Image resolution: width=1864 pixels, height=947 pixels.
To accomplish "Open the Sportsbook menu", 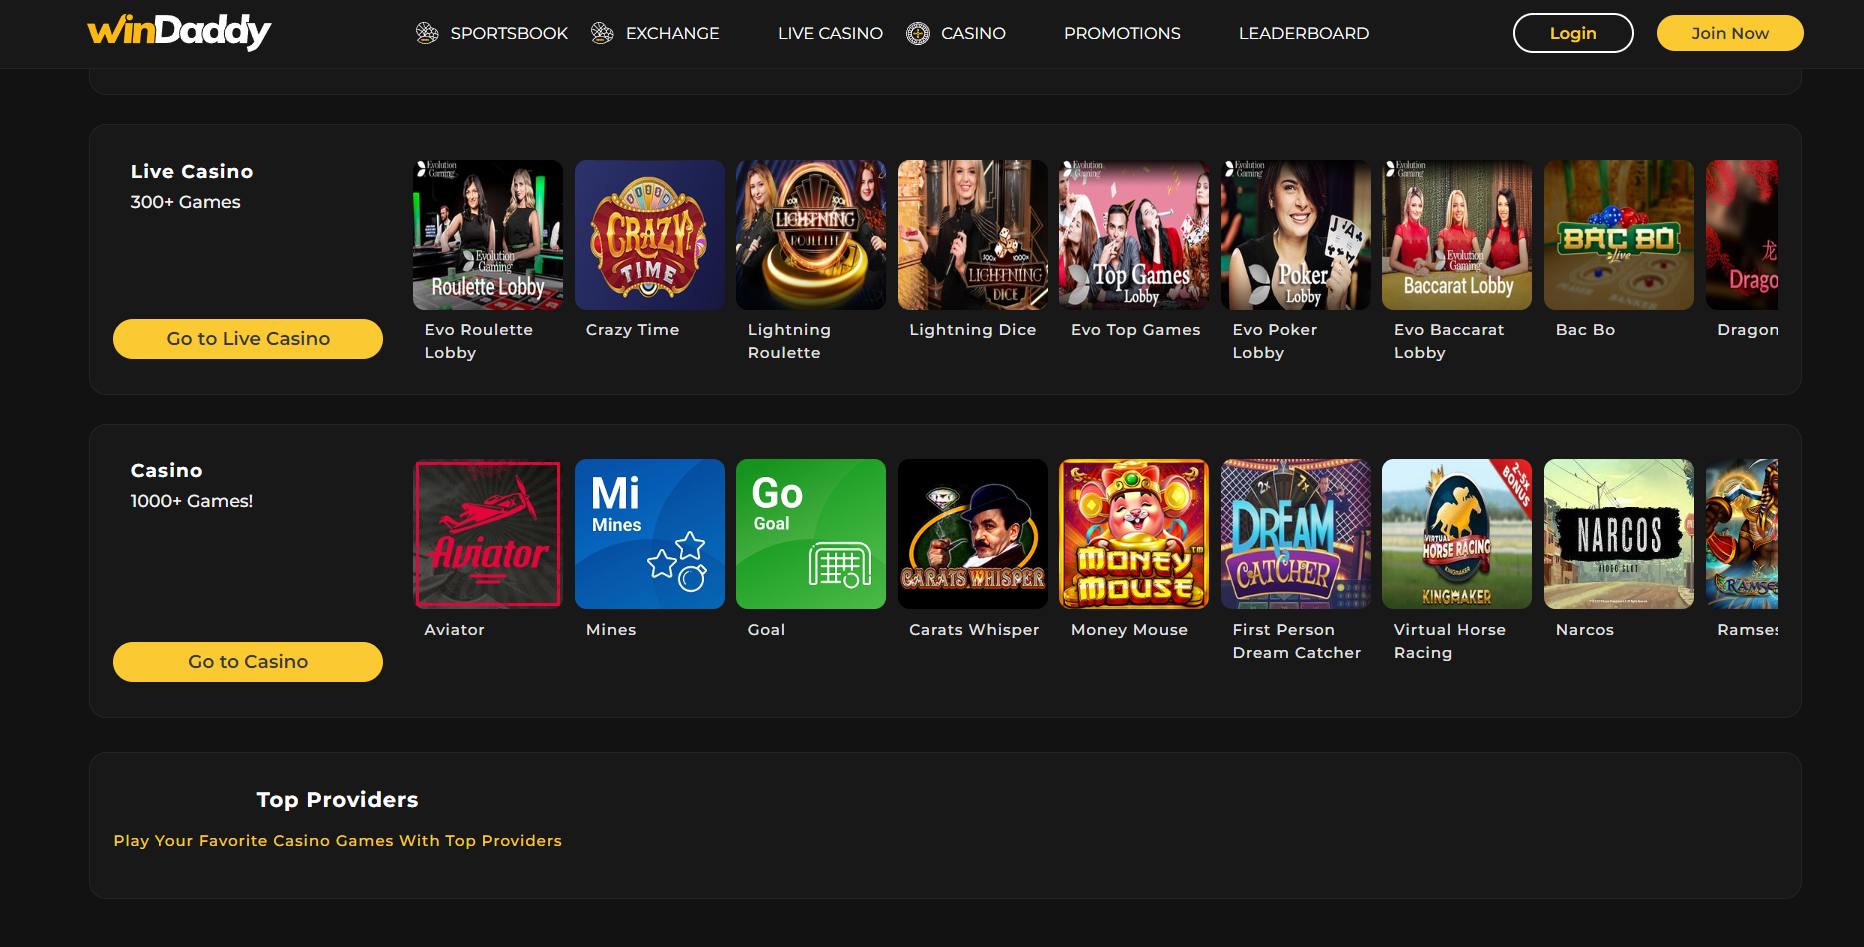I will [x=509, y=33].
